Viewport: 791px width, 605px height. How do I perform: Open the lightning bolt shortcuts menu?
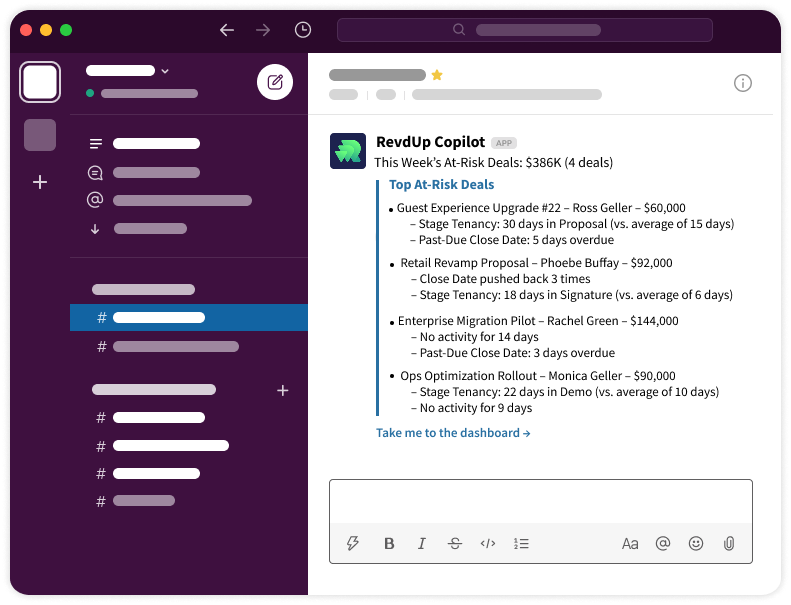[x=353, y=543]
